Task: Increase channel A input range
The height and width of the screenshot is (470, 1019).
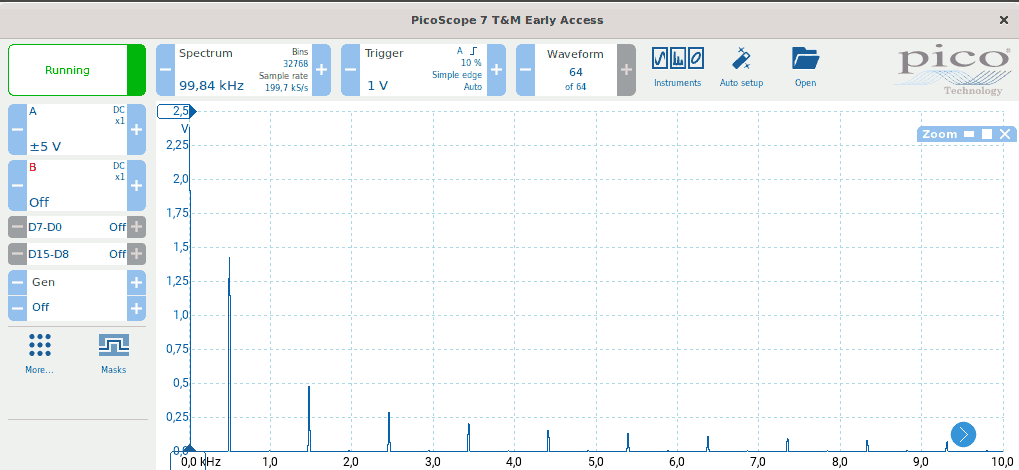Action: (x=136, y=129)
